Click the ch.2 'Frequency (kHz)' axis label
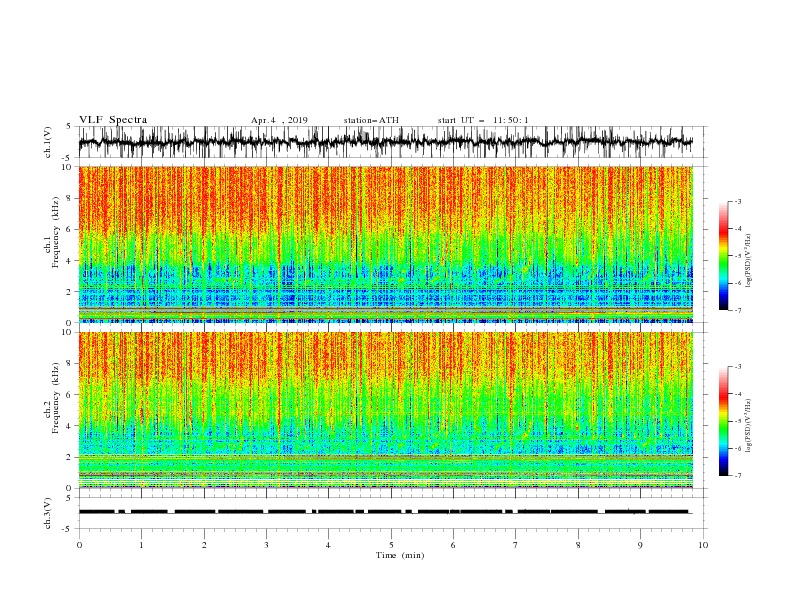This screenshot has height=612, width=792. click(56, 398)
